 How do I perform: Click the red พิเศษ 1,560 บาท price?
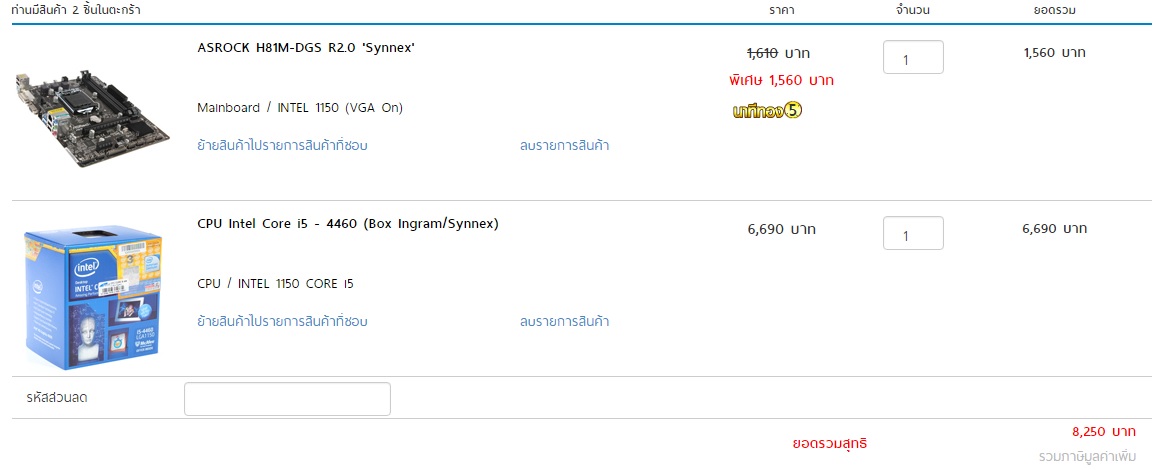[781, 80]
